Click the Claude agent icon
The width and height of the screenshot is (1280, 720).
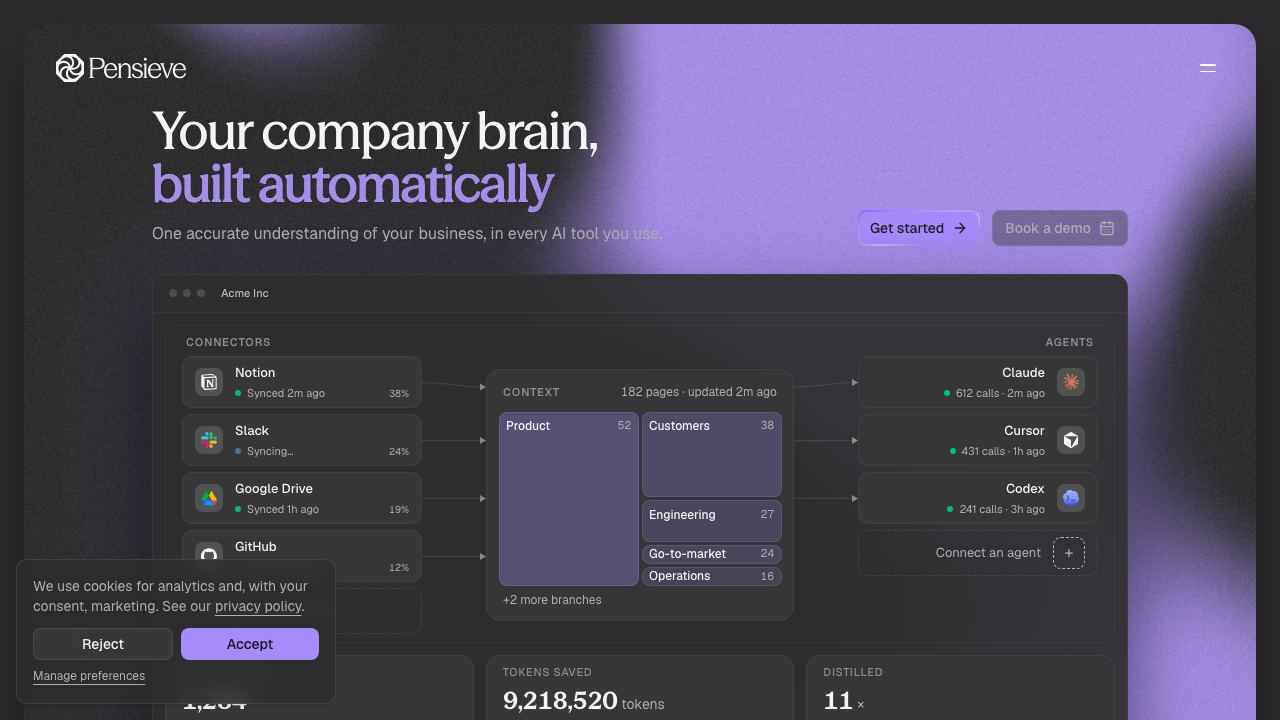pyautogui.click(x=1071, y=382)
